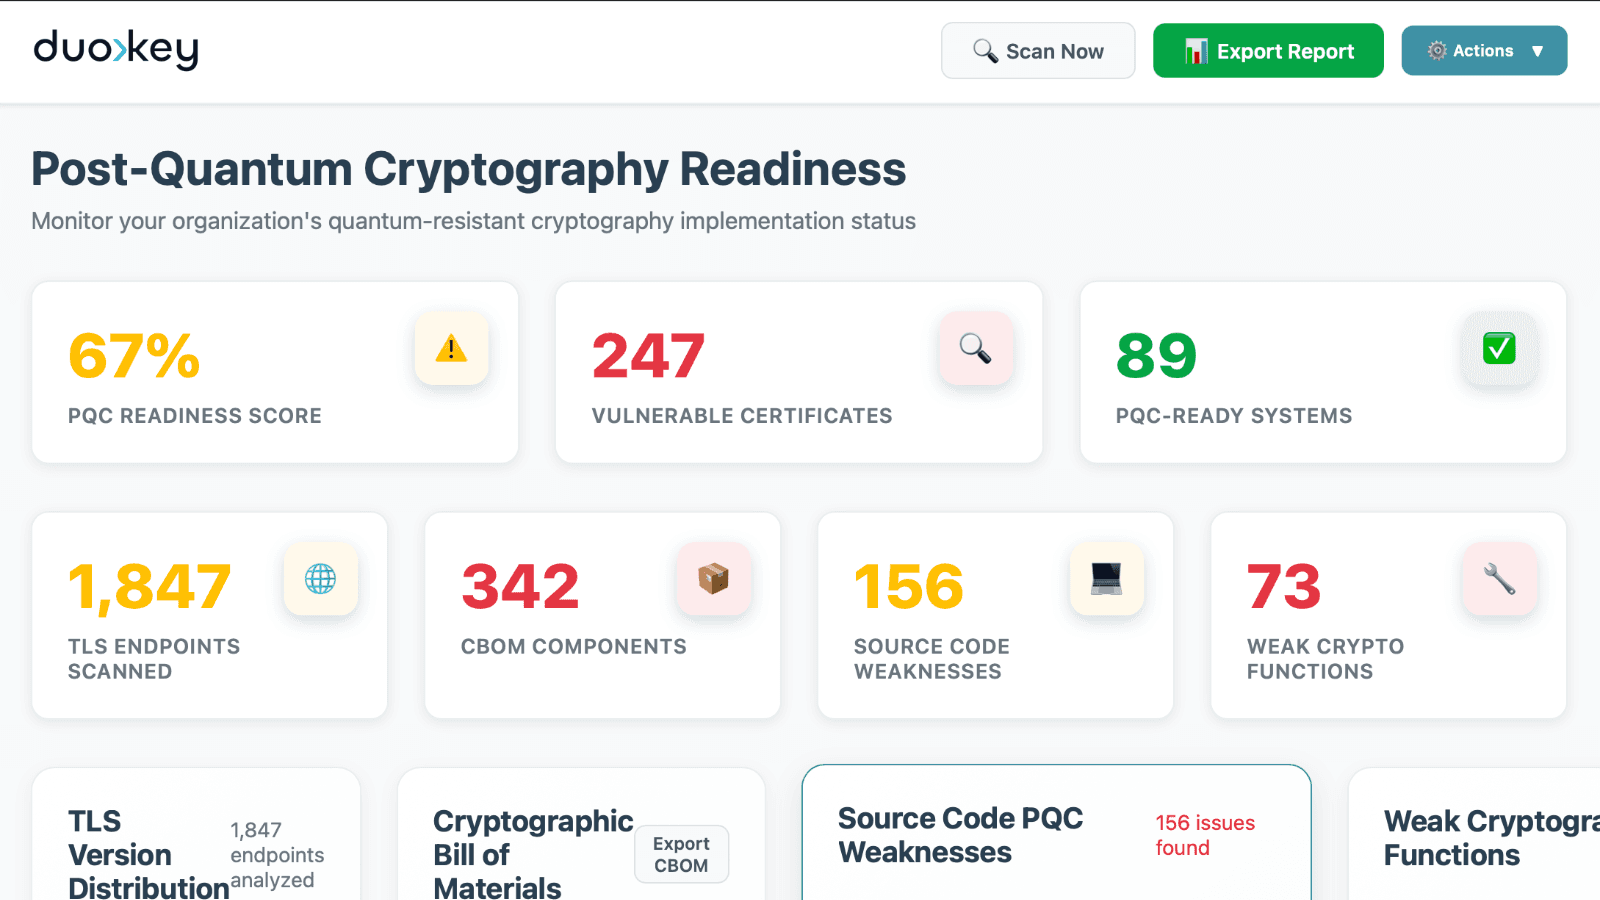Click the globe icon on TLS Endpoints Scanned
Viewport: 1600px width, 900px height.
[320, 579]
